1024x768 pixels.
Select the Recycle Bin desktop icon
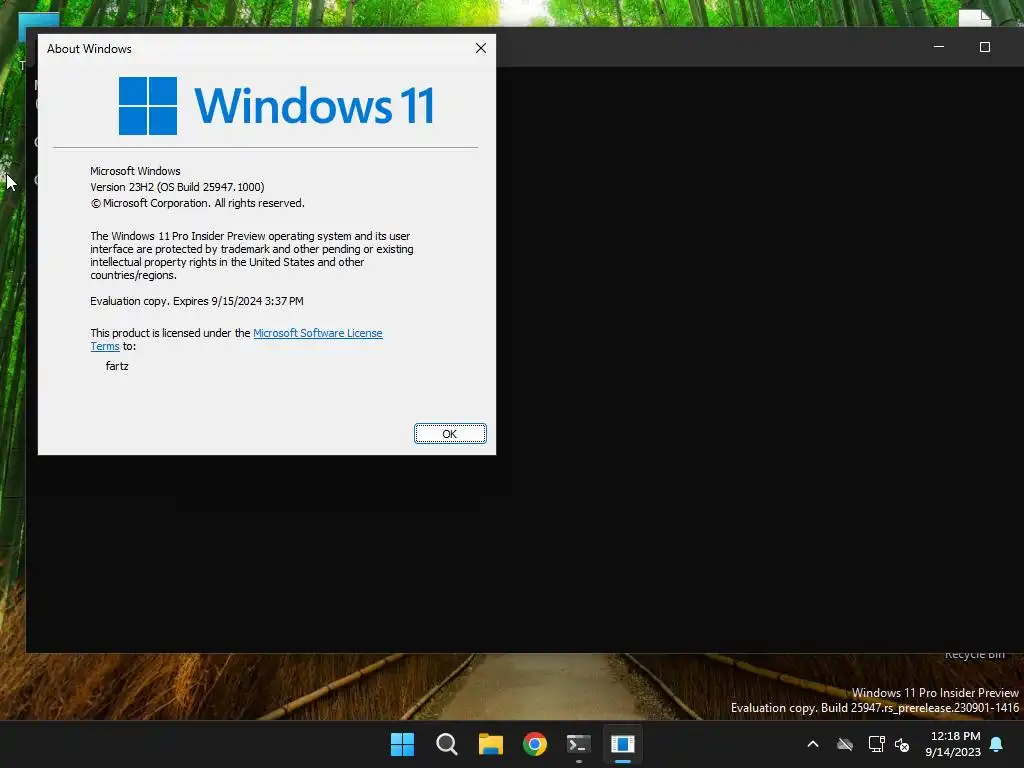(975, 654)
